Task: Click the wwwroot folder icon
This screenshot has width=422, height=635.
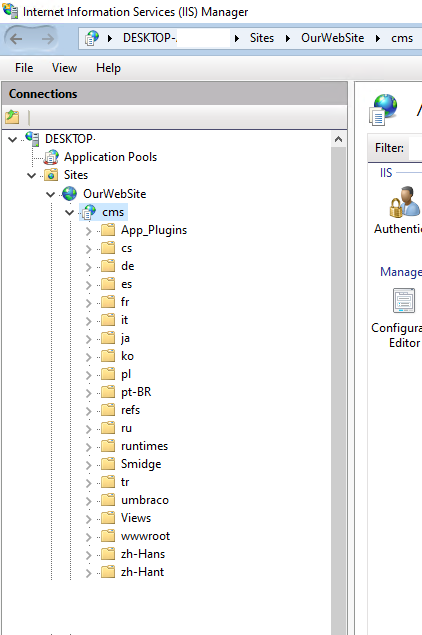Action: tap(108, 536)
